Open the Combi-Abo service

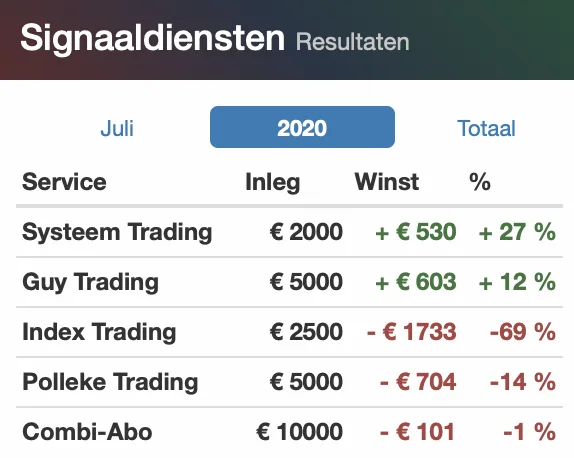click(x=87, y=431)
